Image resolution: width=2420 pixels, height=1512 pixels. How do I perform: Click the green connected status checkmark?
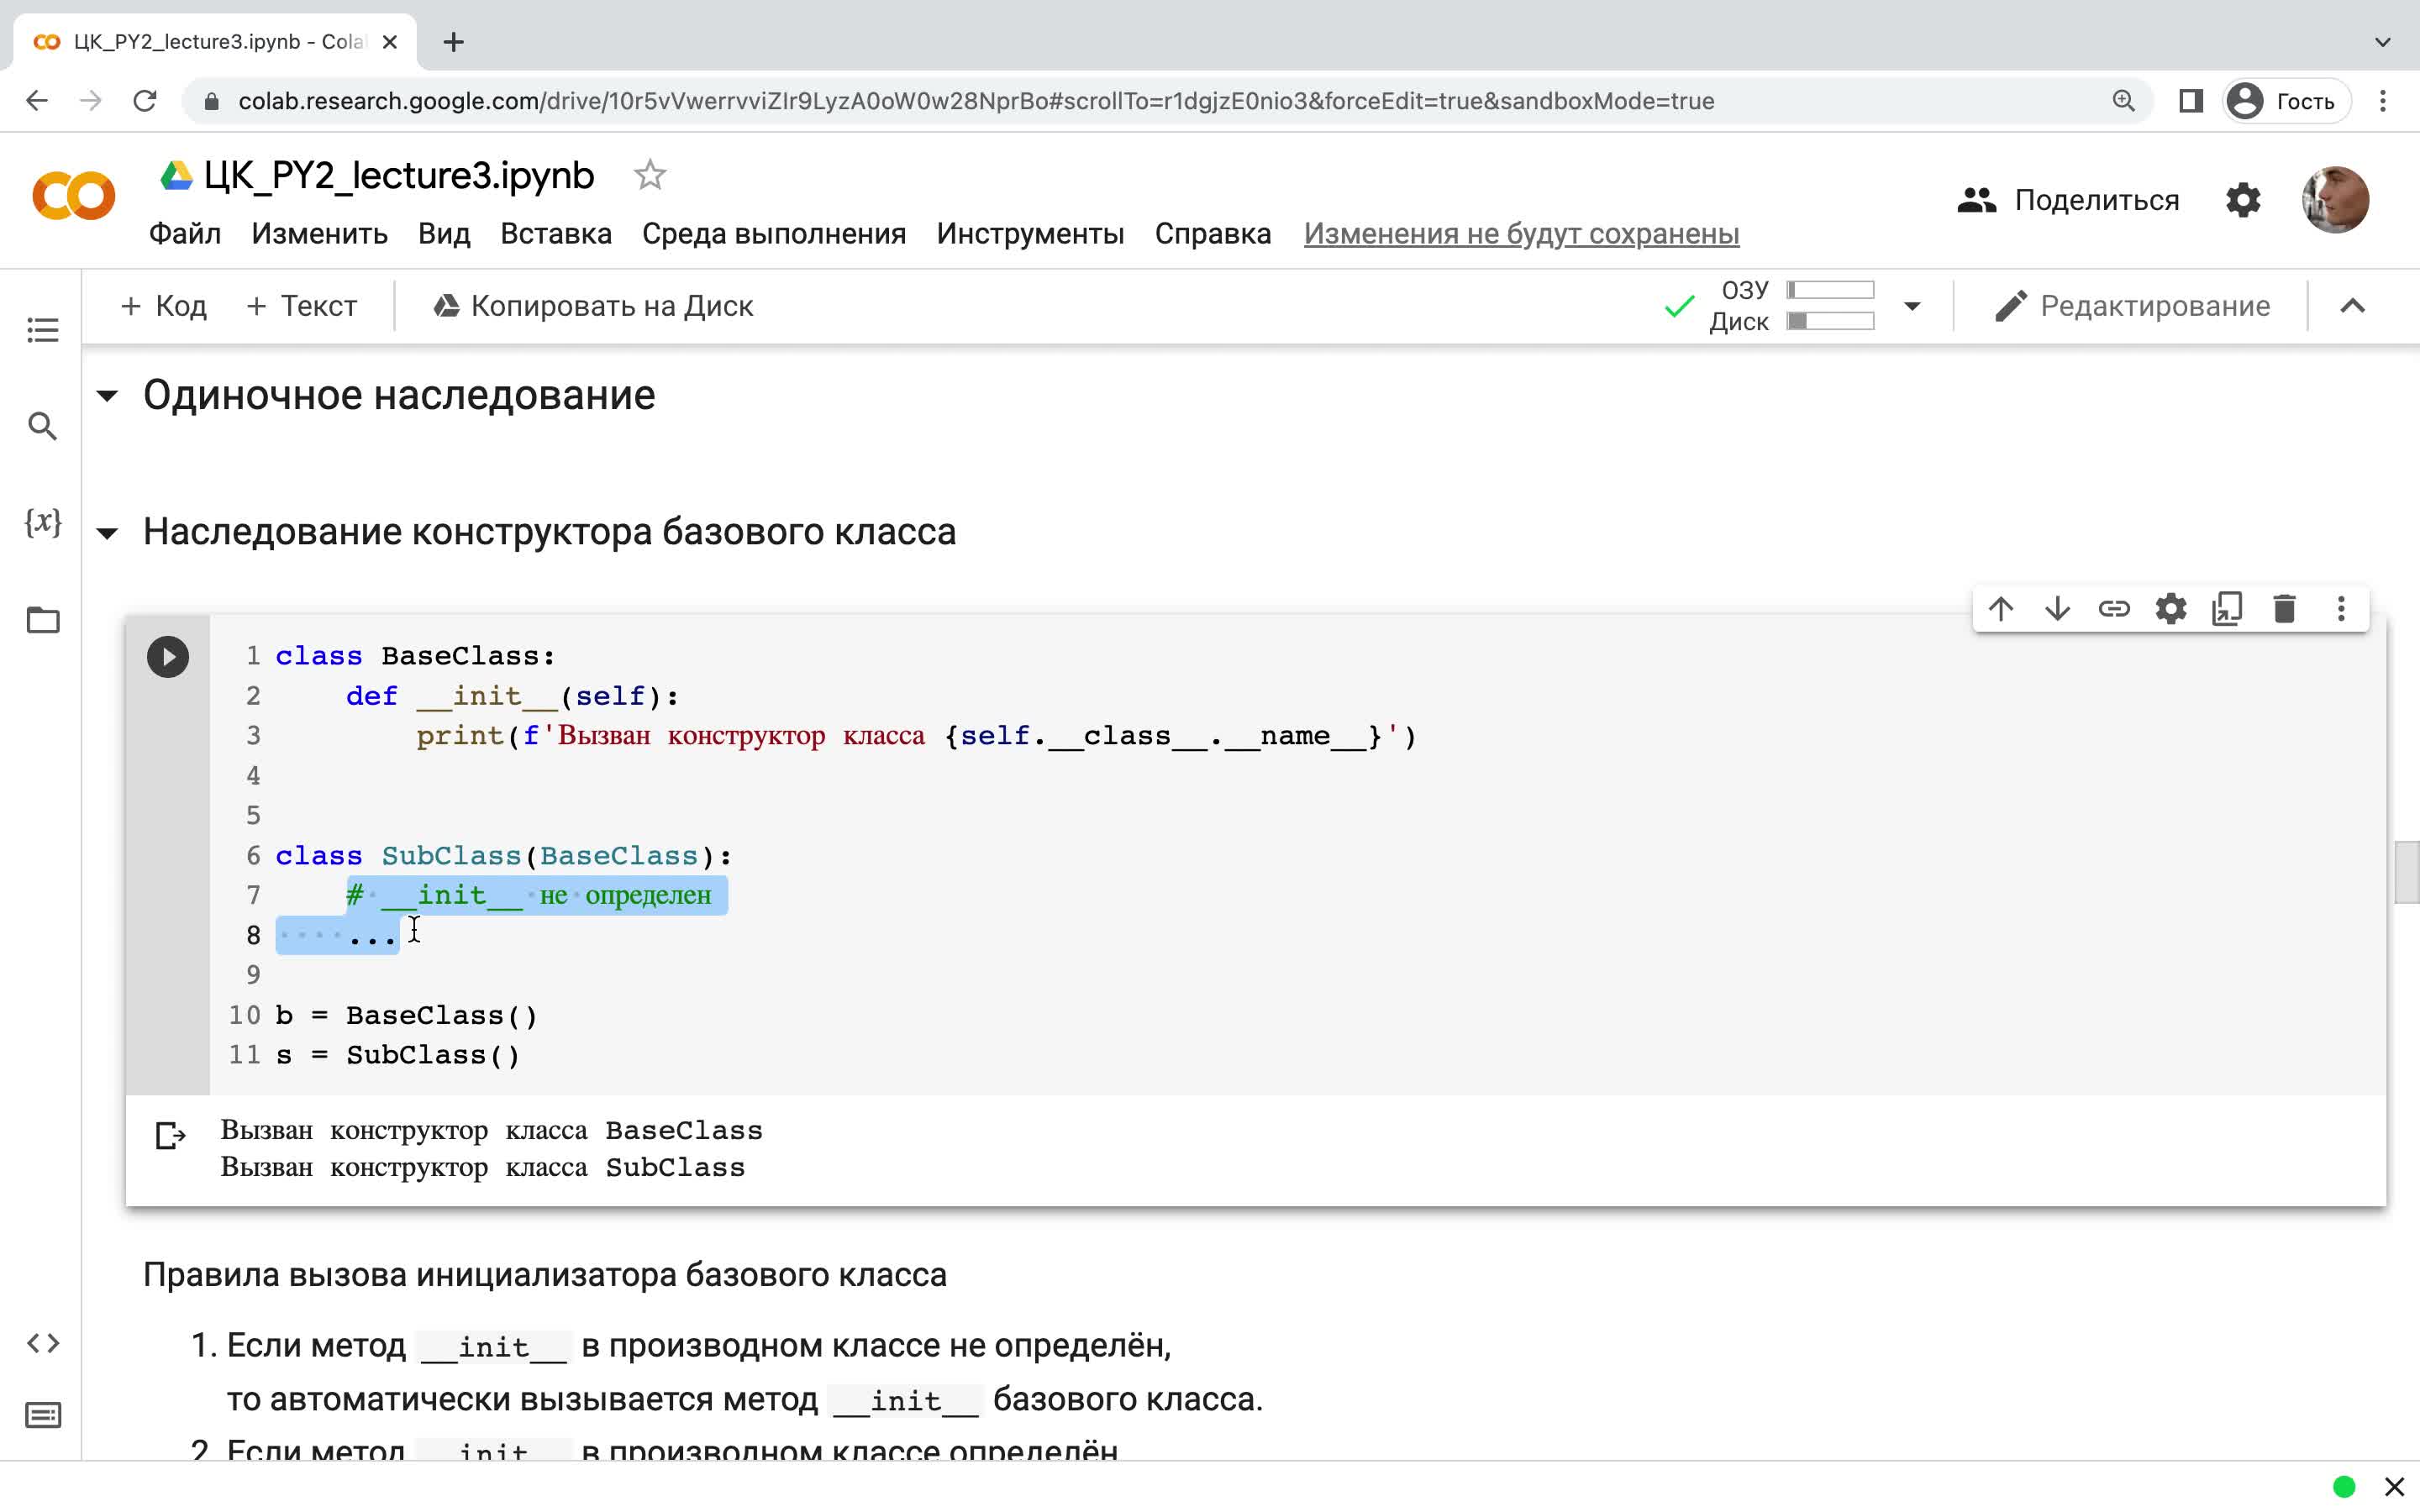(x=1679, y=306)
